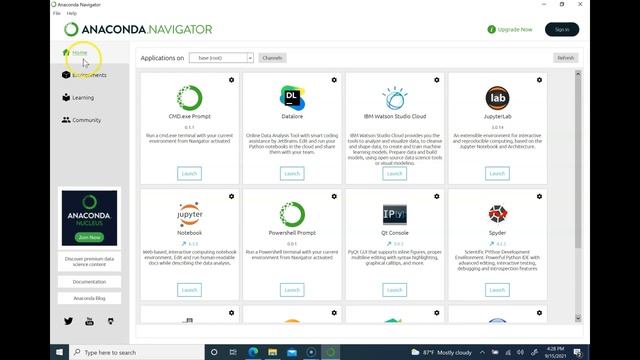Image resolution: width=640 pixels, height=360 pixels.
Task: Open the File menu
Action: point(57,13)
